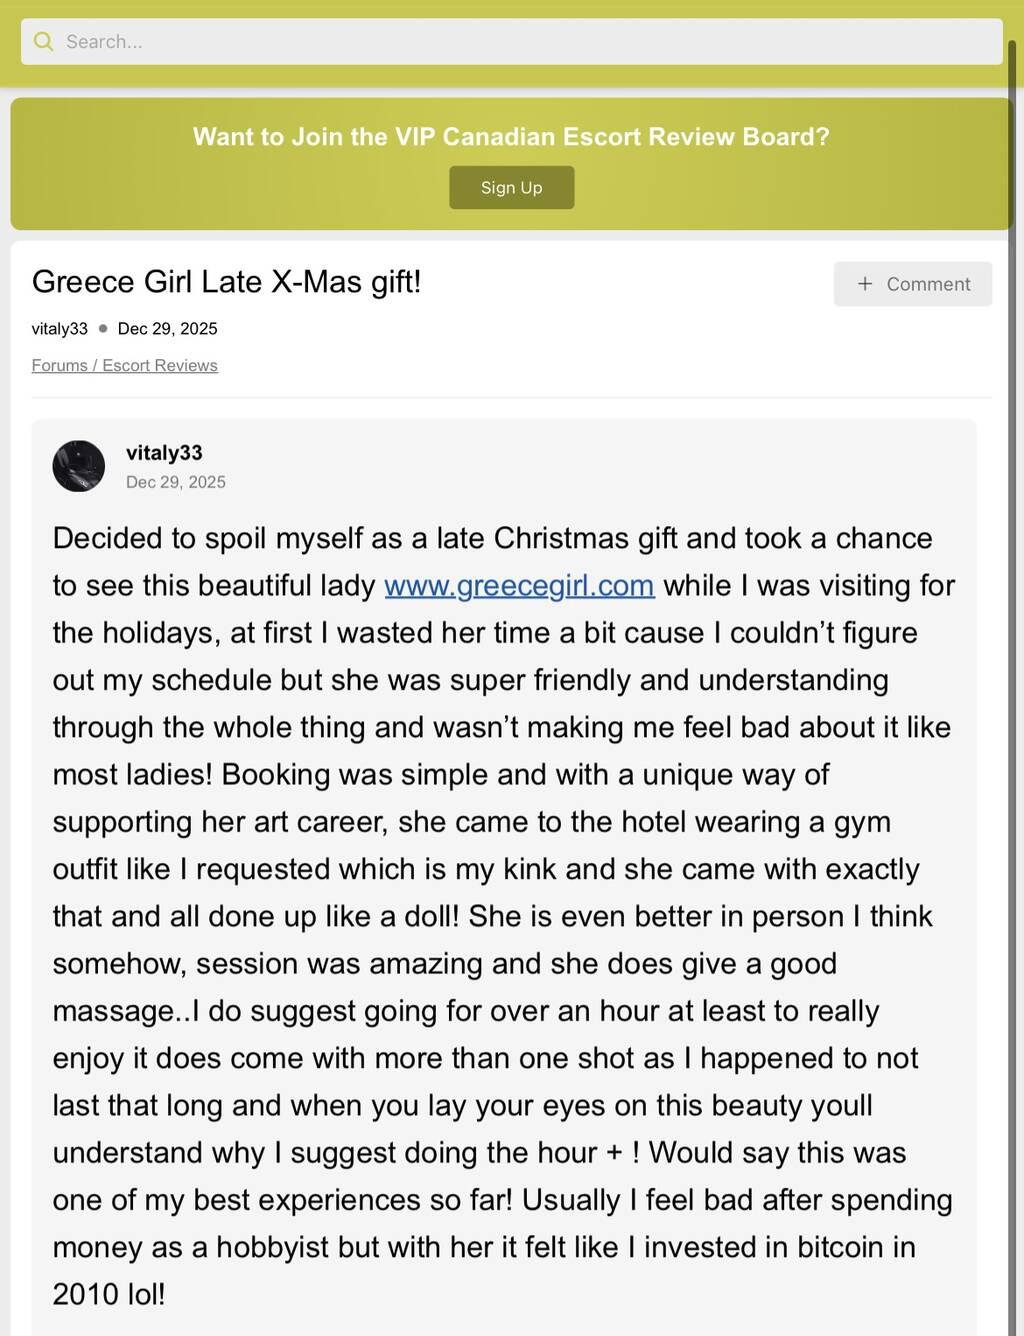Click the thread date beside the thread author
The image size is (1024, 1336).
(167, 329)
